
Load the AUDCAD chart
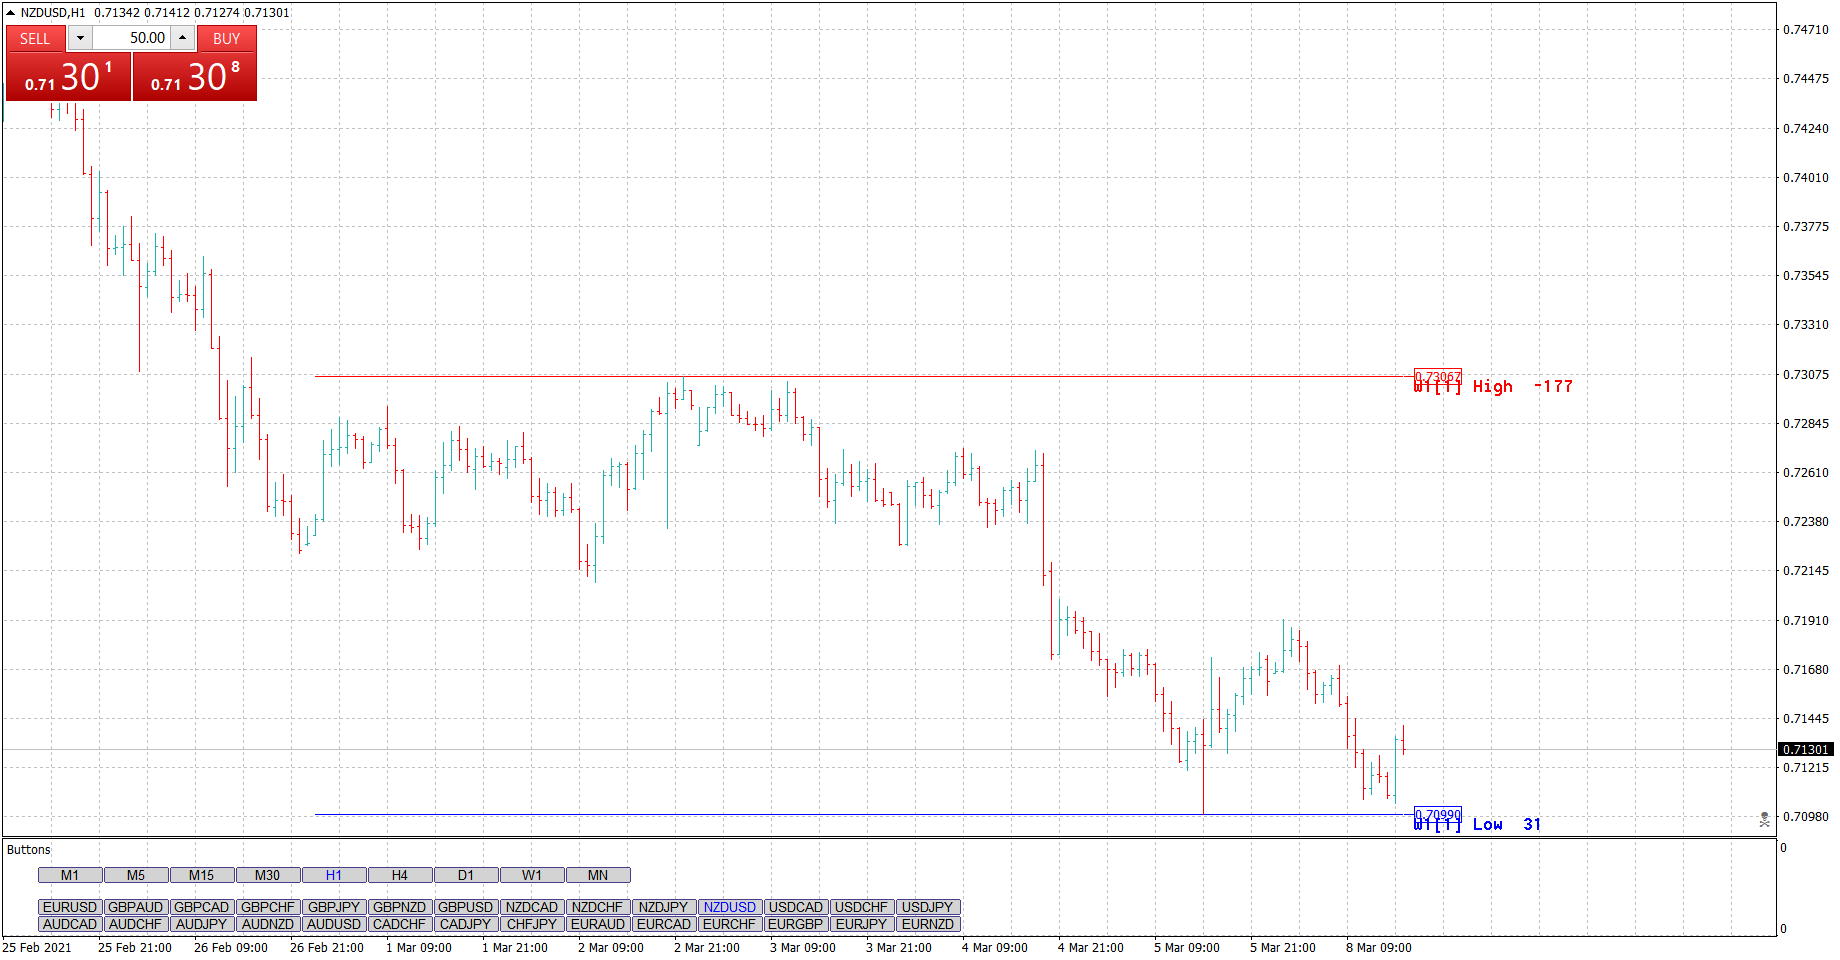click(70, 924)
